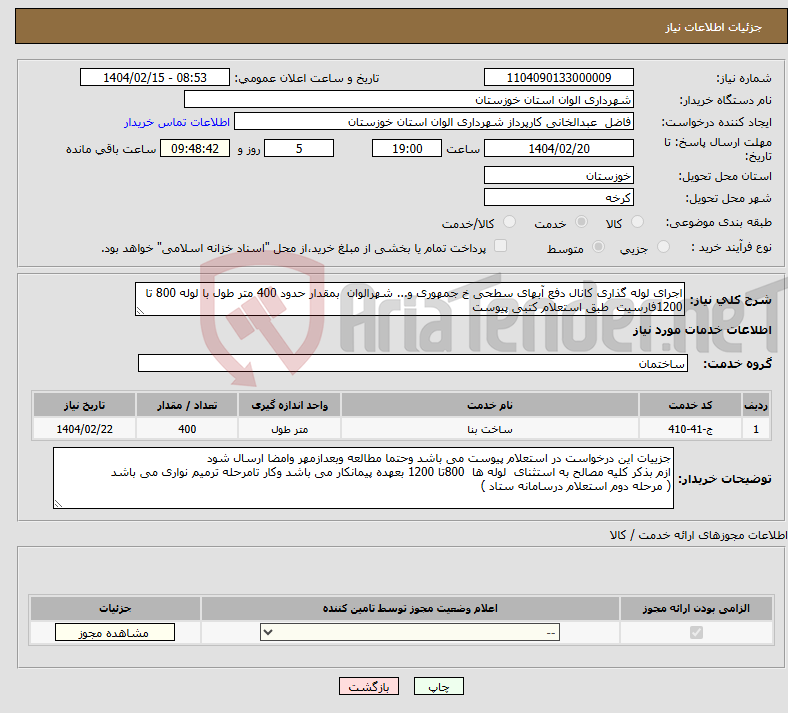The width and height of the screenshot is (788, 713).
Task: Click service code cell ج-41-410
Action: [x=691, y=429]
